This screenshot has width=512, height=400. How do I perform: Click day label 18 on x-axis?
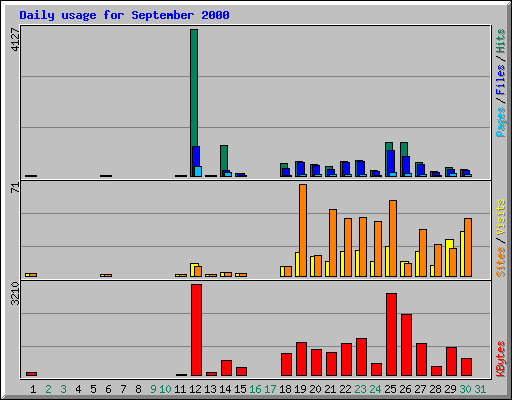(x=285, y=389)
